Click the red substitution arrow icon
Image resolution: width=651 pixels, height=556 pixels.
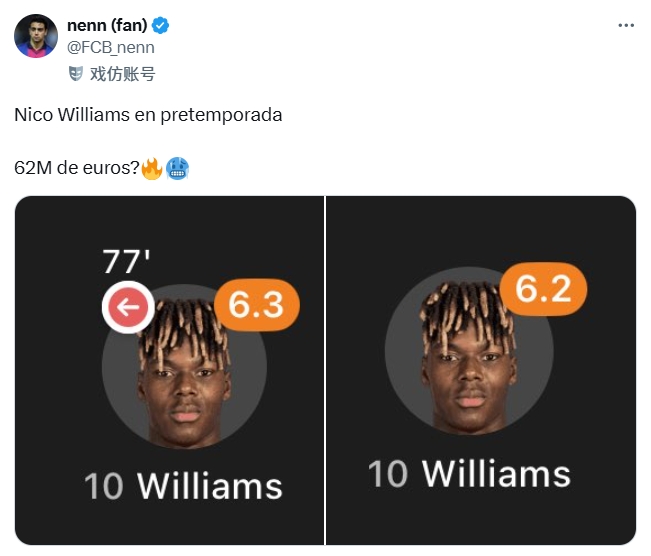tap(127, 308)
